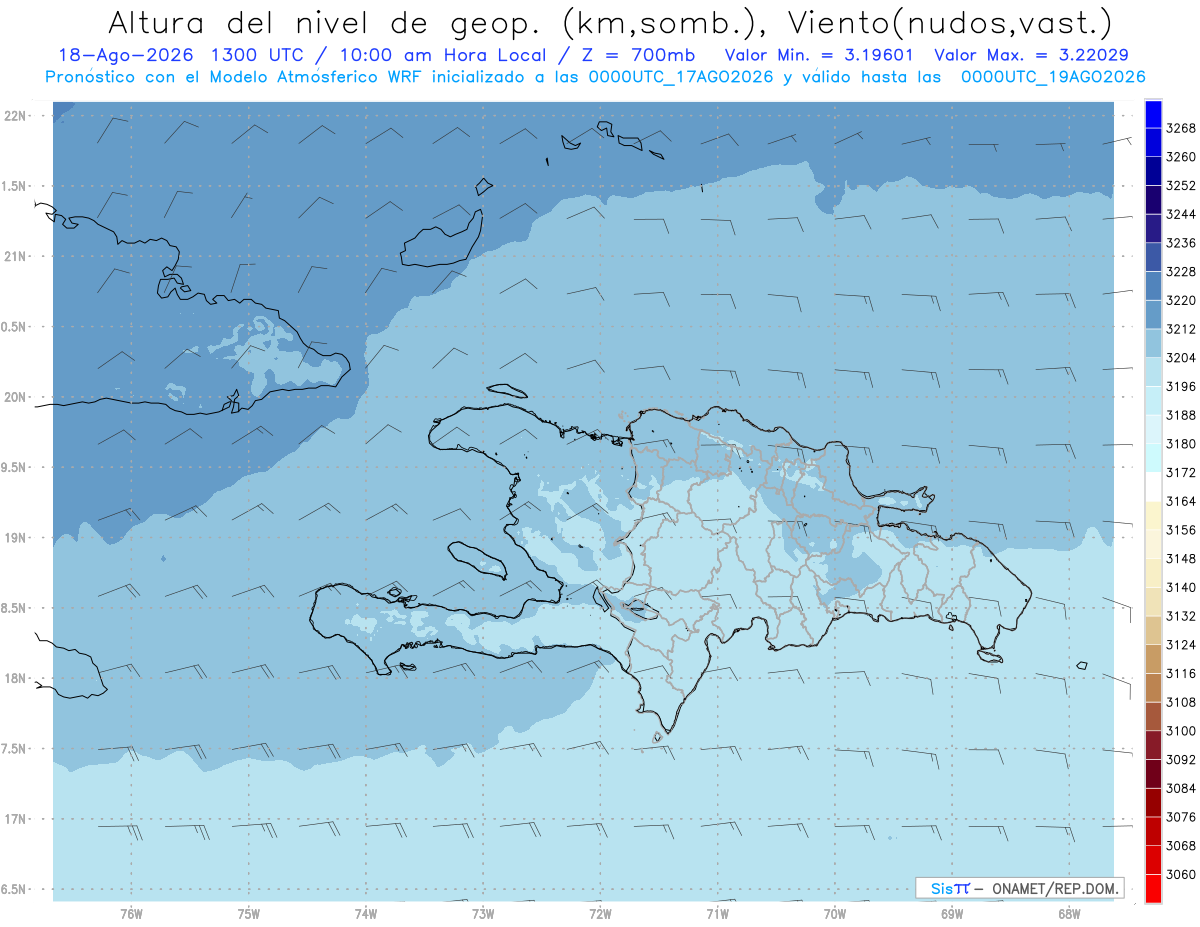Click colorbar segment between 3084 and 3092
The image size is (1200, 927).
pos(1153,773)
